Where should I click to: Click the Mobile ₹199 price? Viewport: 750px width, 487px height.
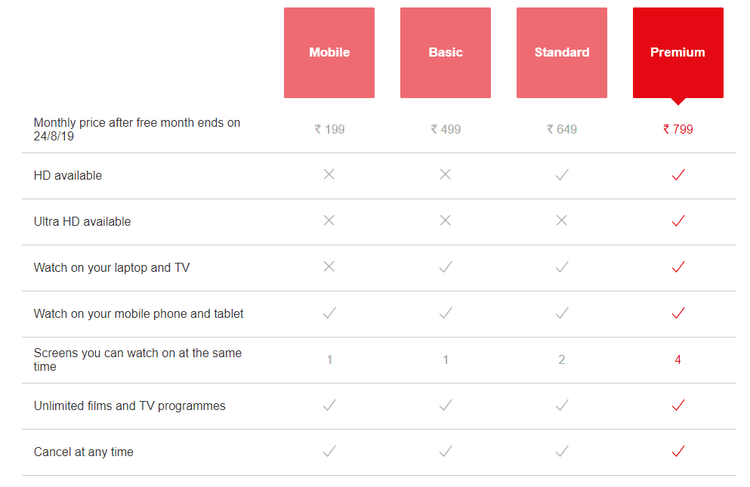(x=329, y=129)
